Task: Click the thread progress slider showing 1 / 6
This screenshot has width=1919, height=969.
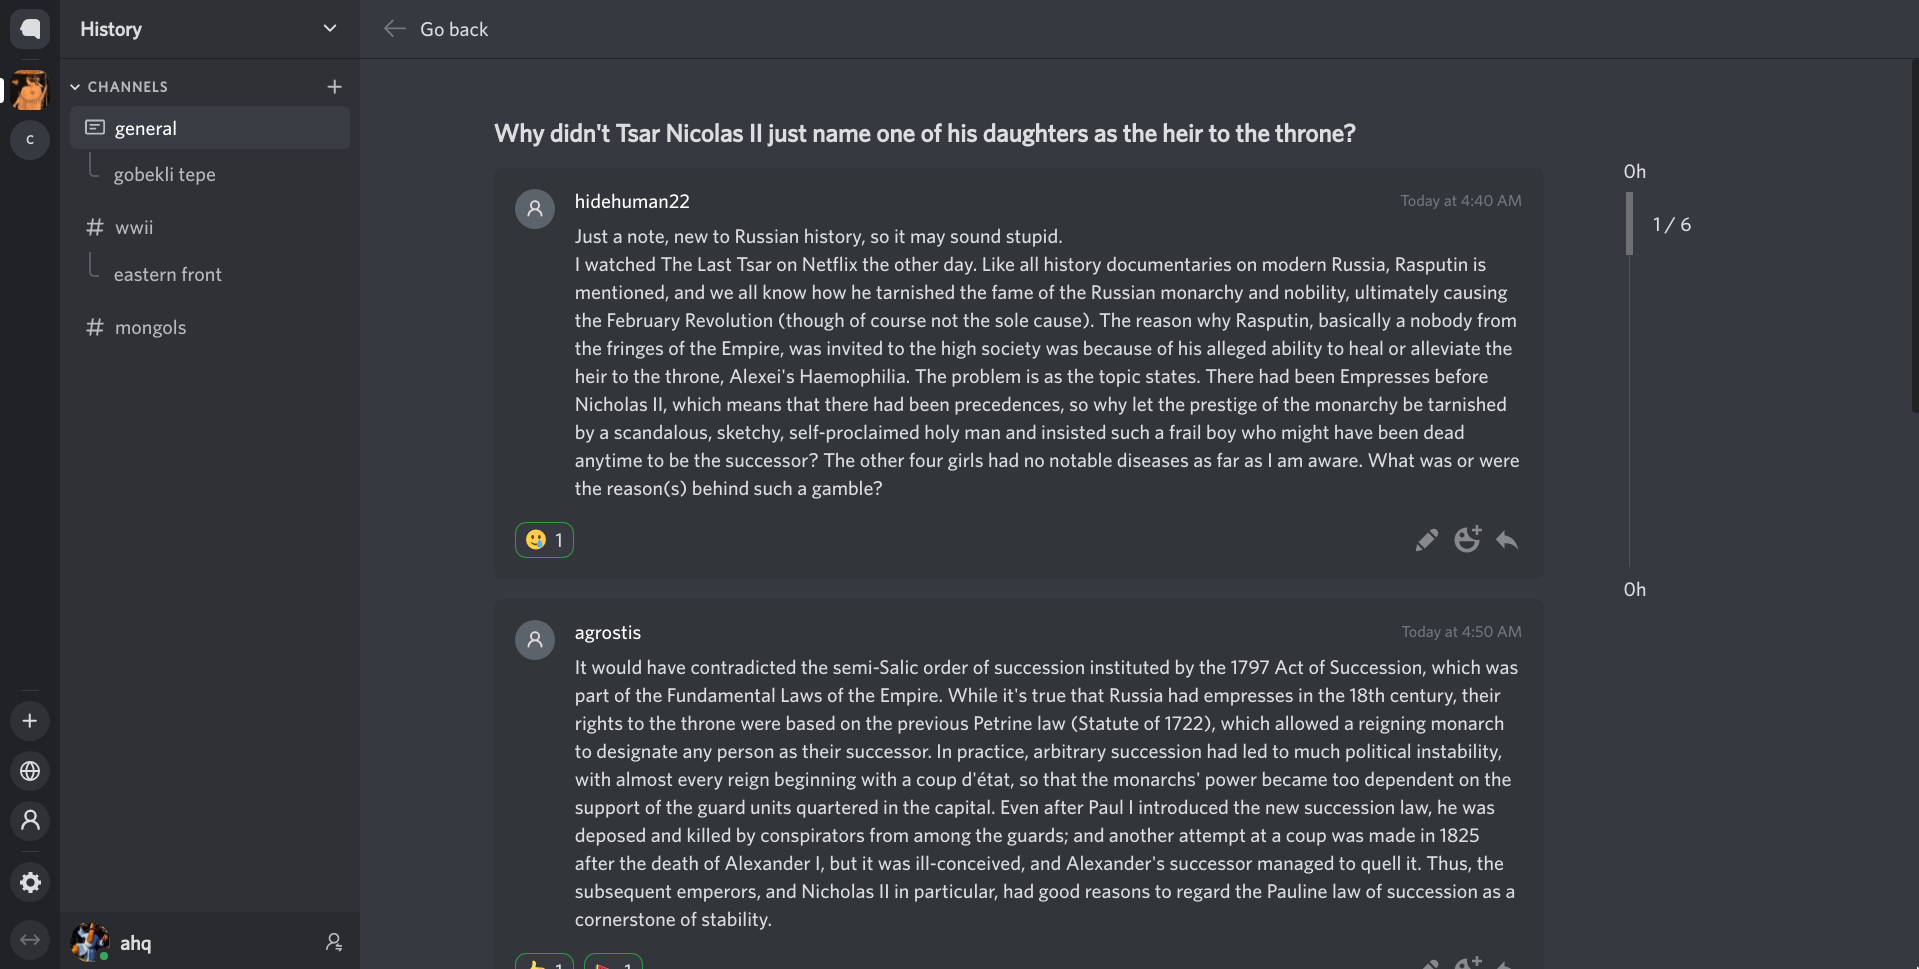Action: tap(1630, 224)
